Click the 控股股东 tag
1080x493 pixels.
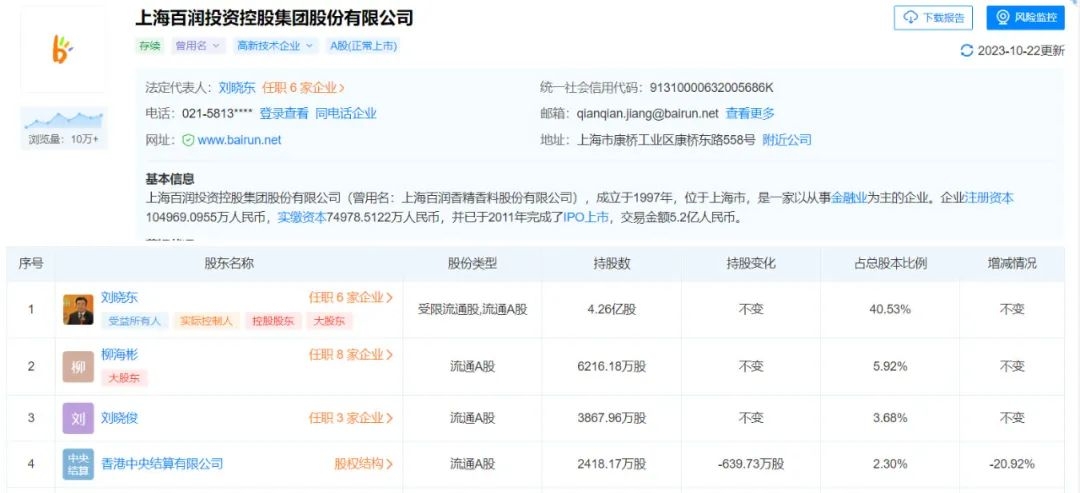click(x=273, y=320)
